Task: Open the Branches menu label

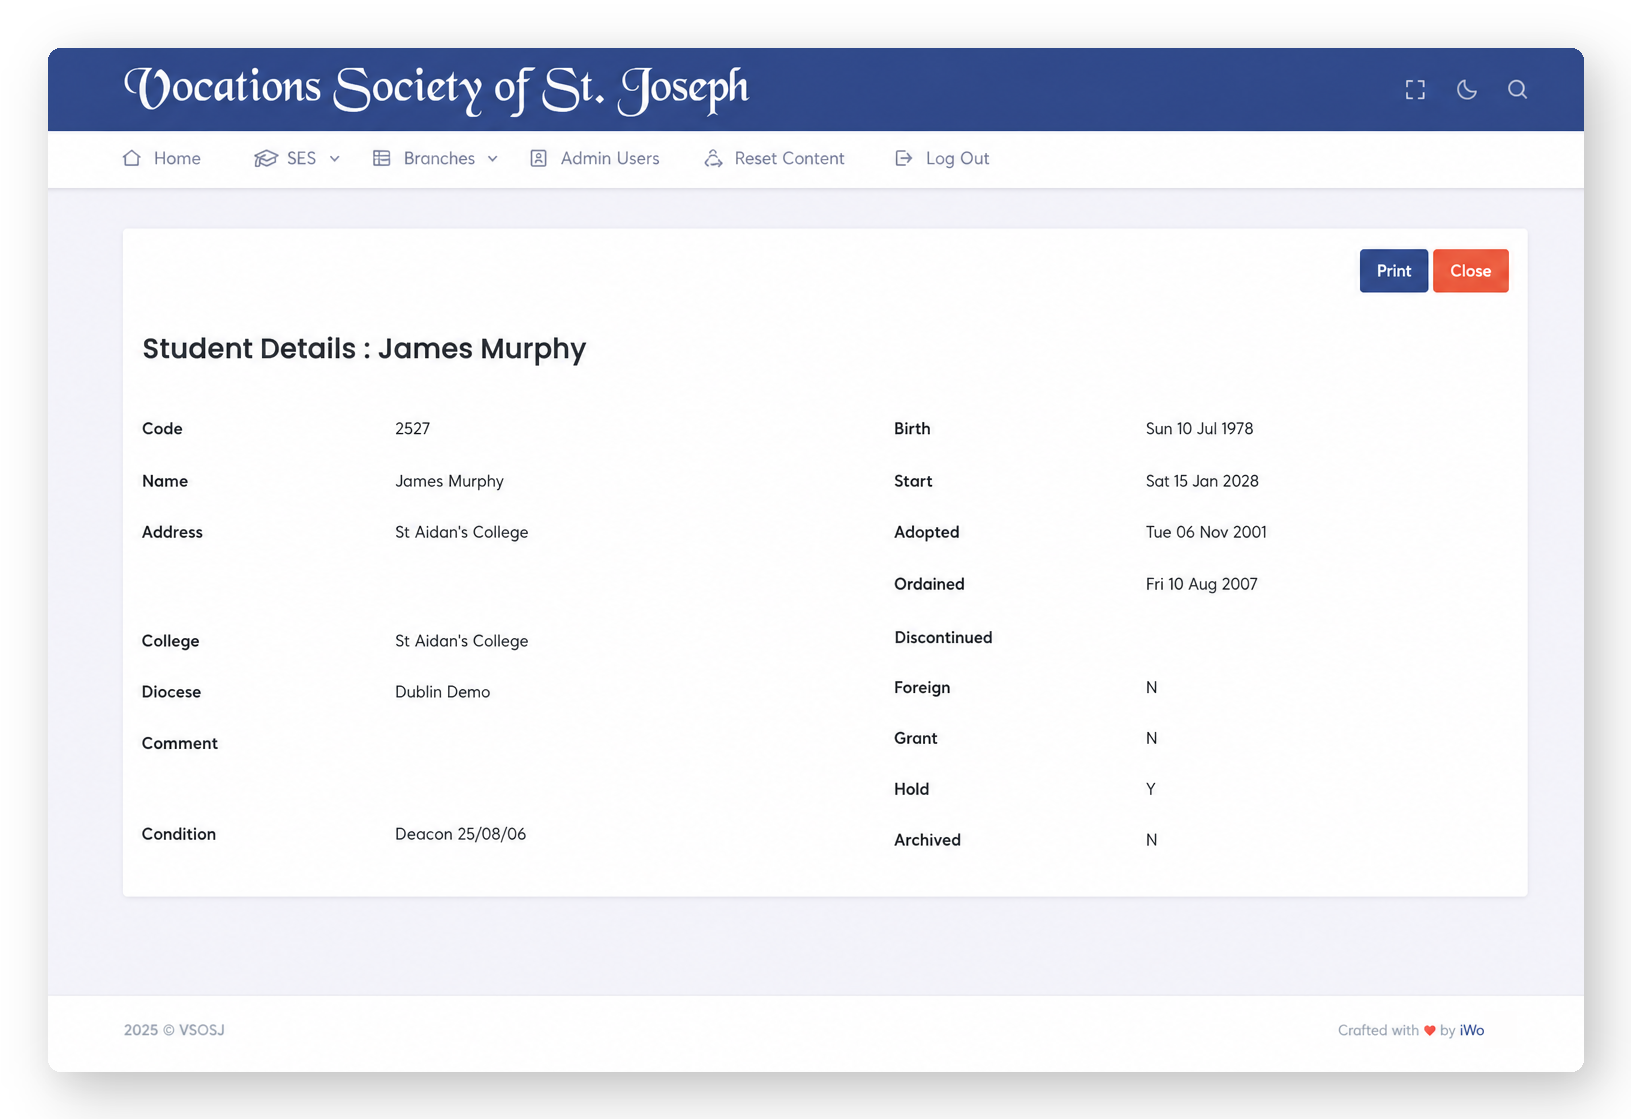Action: click(439, 158)
